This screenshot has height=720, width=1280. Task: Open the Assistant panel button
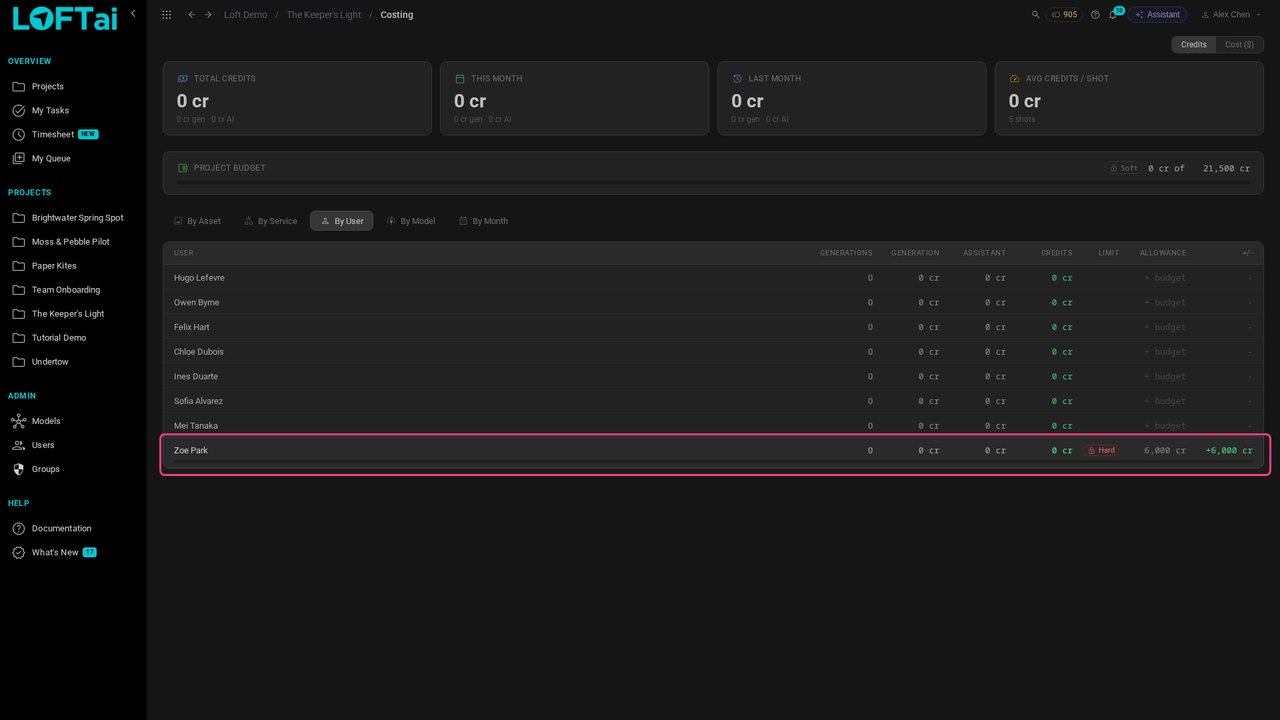(1157, 15)
